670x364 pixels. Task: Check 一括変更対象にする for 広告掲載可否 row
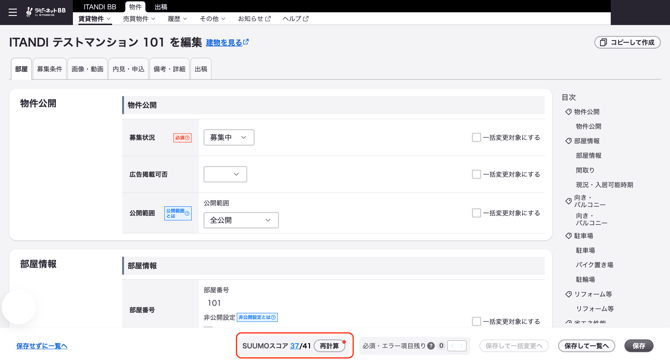(x=476, y=174)
